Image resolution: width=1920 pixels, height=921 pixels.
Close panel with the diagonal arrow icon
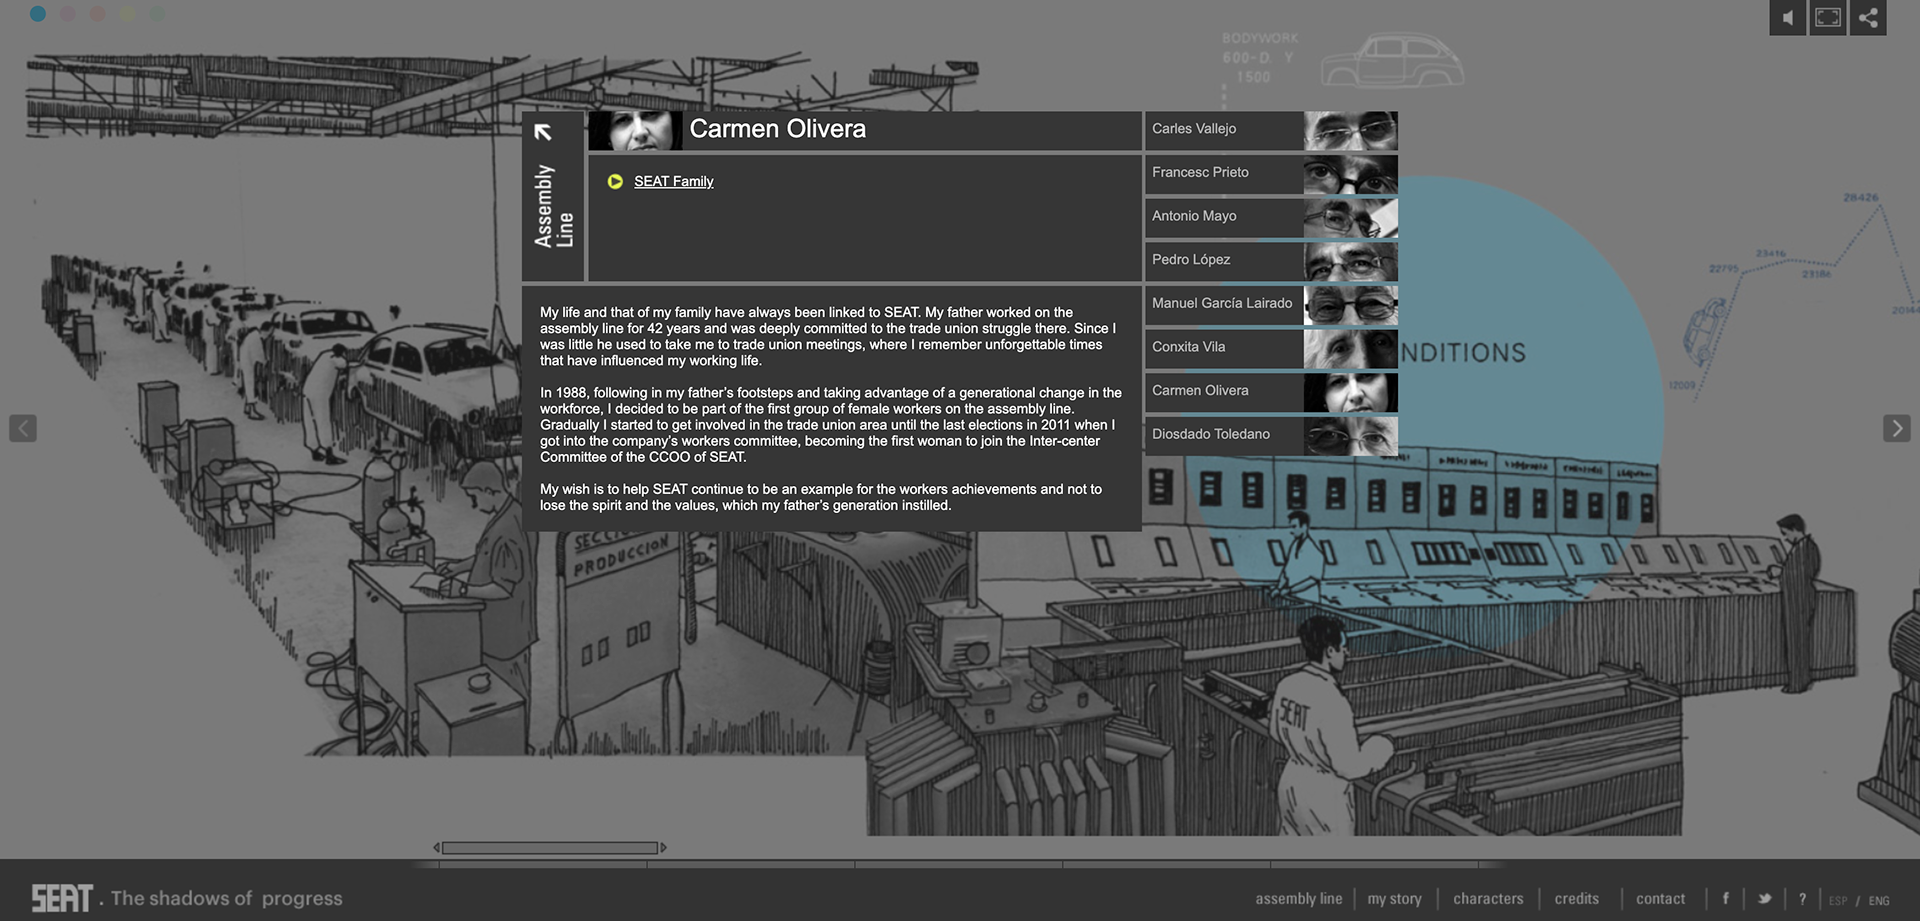(x=543, y=132)
